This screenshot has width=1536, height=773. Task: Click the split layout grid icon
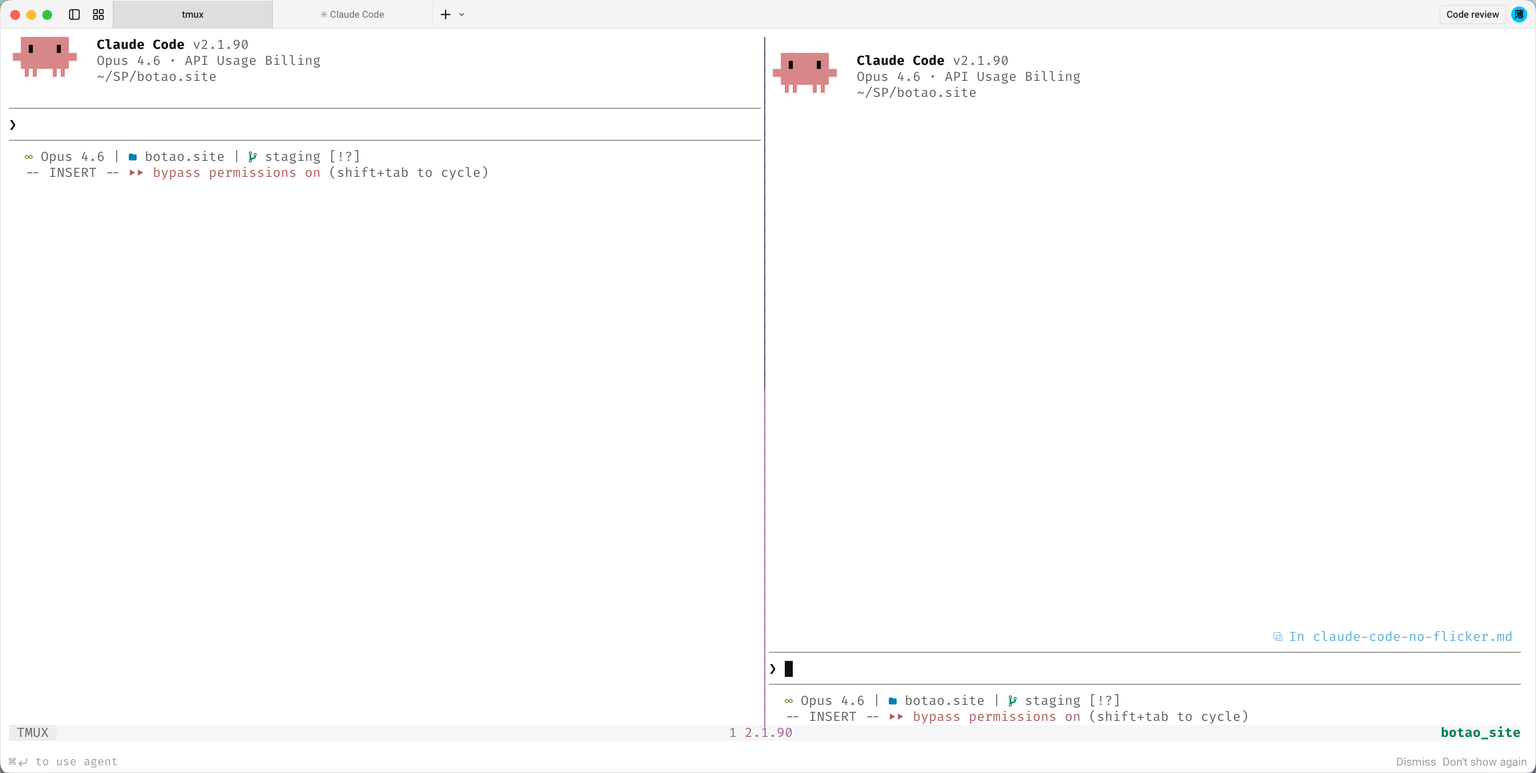point(98,14)
